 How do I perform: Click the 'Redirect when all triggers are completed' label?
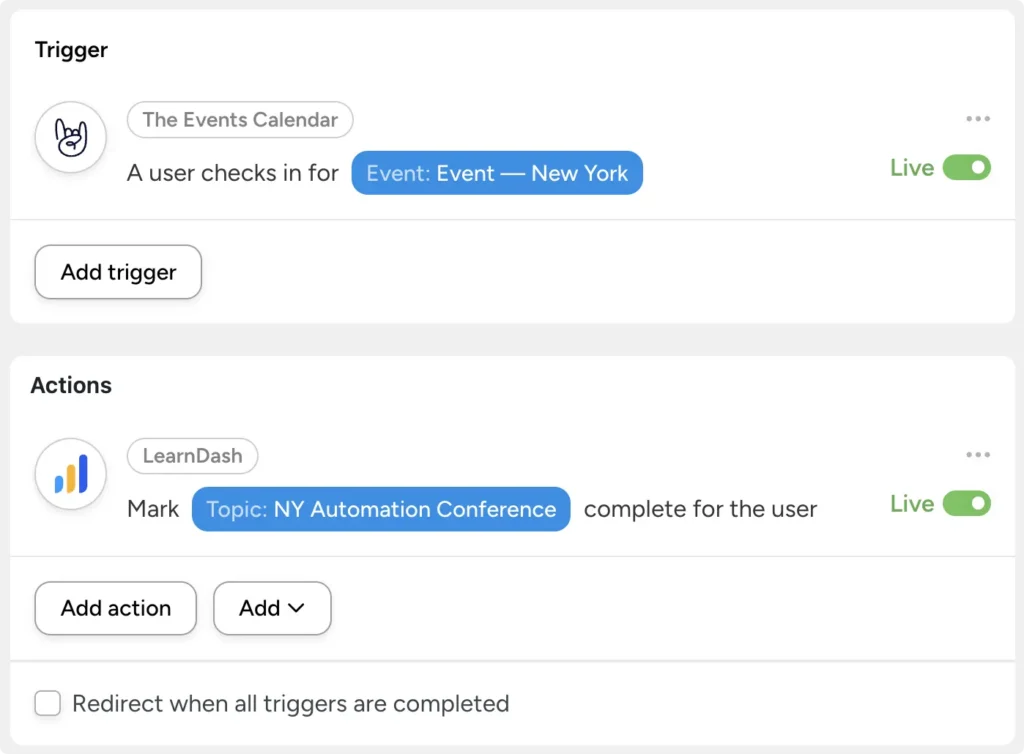291,704
